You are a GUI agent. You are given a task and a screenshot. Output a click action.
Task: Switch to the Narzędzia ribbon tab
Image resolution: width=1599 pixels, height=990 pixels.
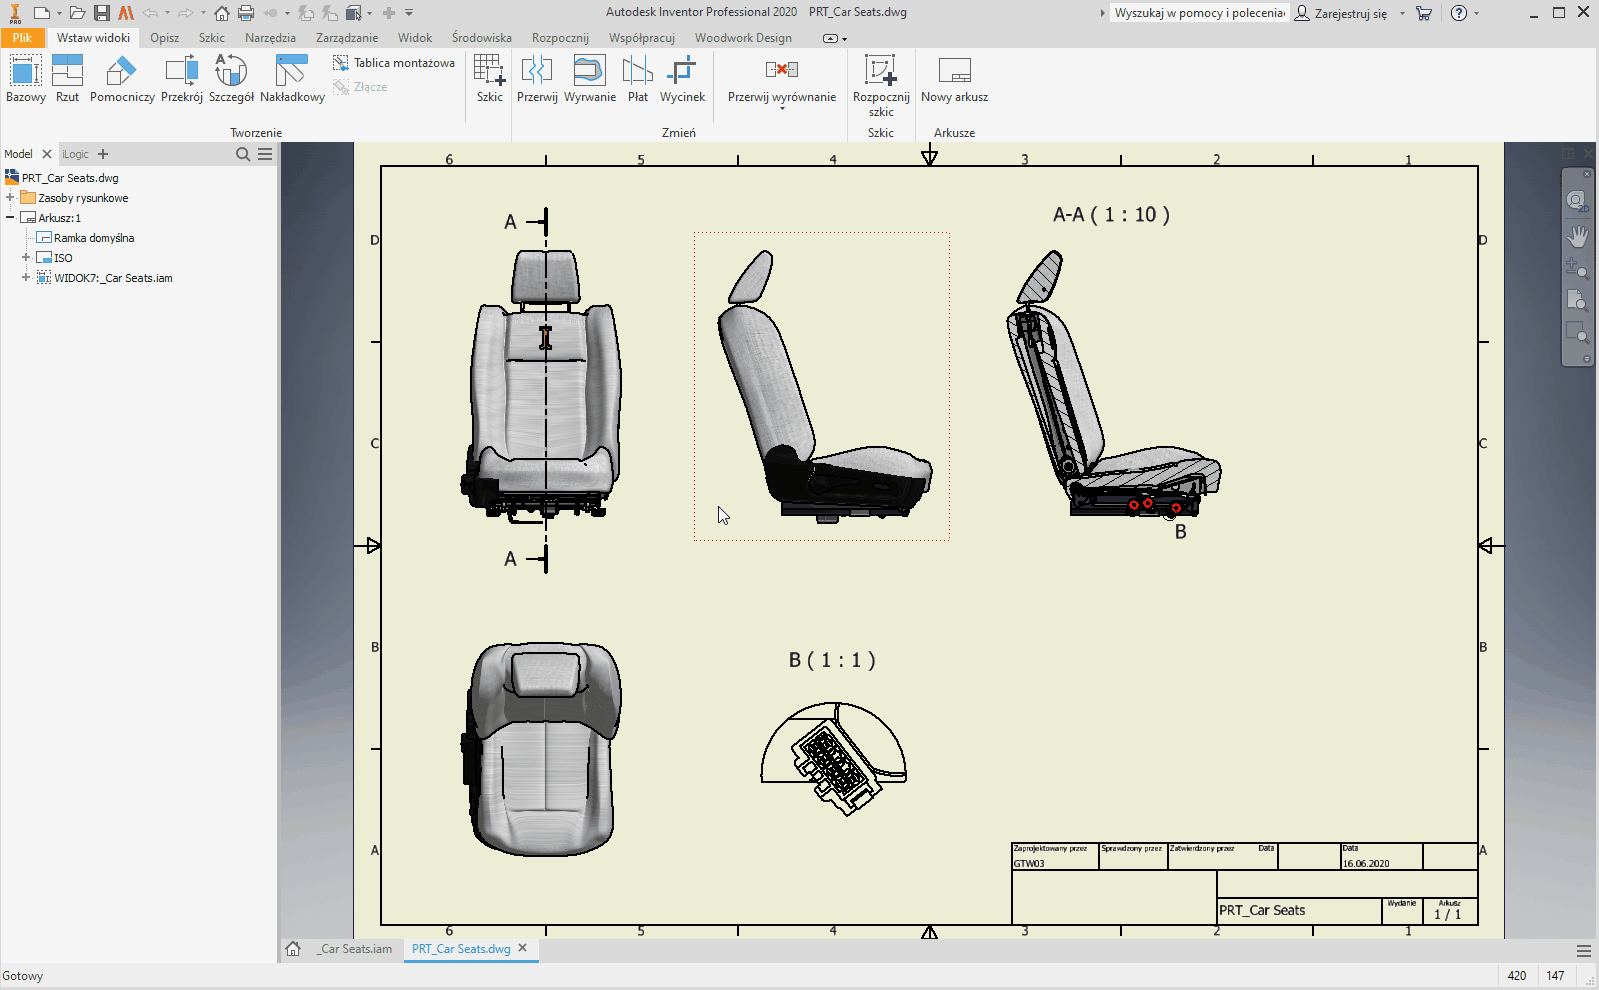pos(270,38)
